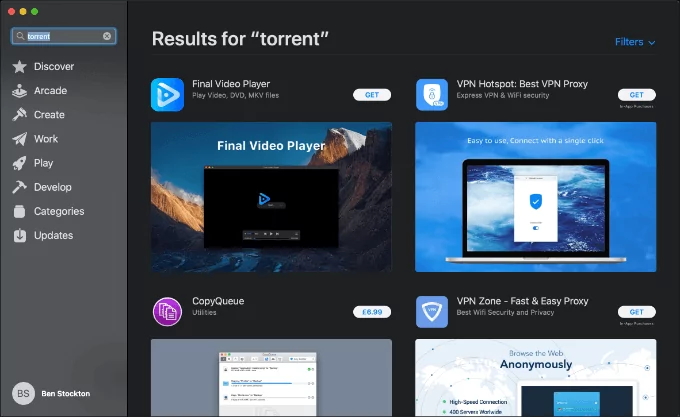The image size is (680, 417).
Task: Click the Play rocket icon
Action: point(19,163)
